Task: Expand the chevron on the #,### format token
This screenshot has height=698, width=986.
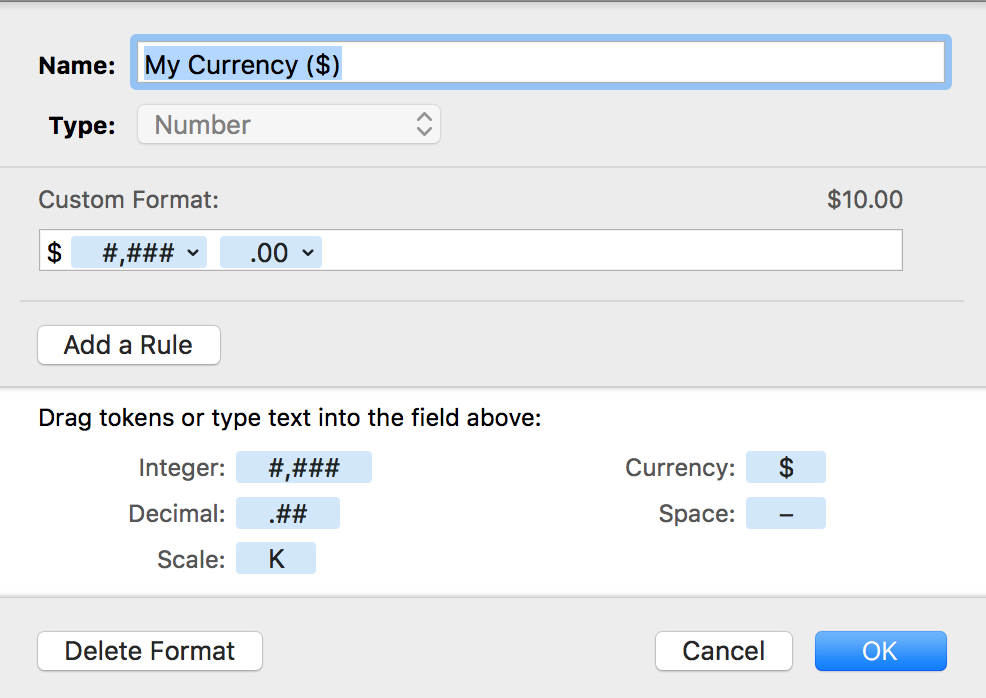Action: [x=193, y=253]
